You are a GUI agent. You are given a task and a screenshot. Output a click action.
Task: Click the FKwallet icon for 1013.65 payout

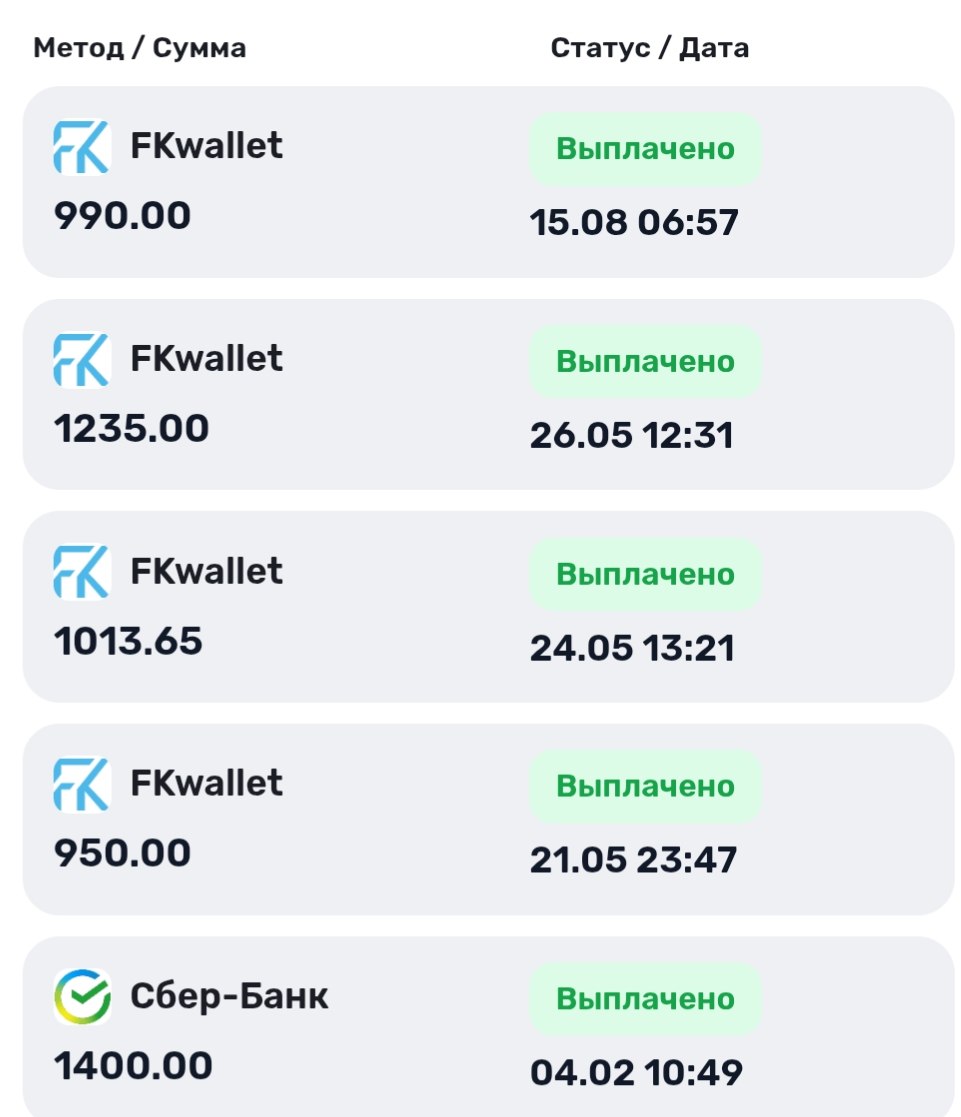click(82, 572)
